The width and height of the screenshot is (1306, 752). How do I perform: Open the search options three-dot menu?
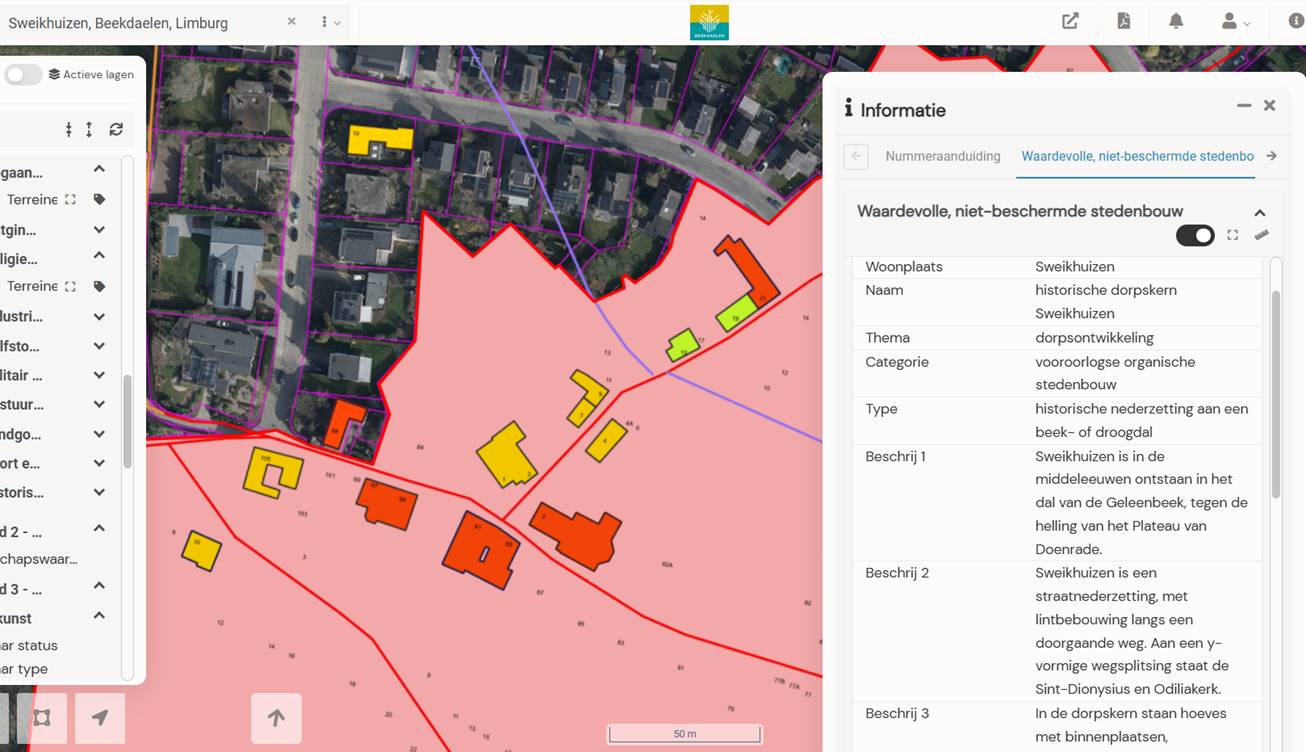(330, 22)
